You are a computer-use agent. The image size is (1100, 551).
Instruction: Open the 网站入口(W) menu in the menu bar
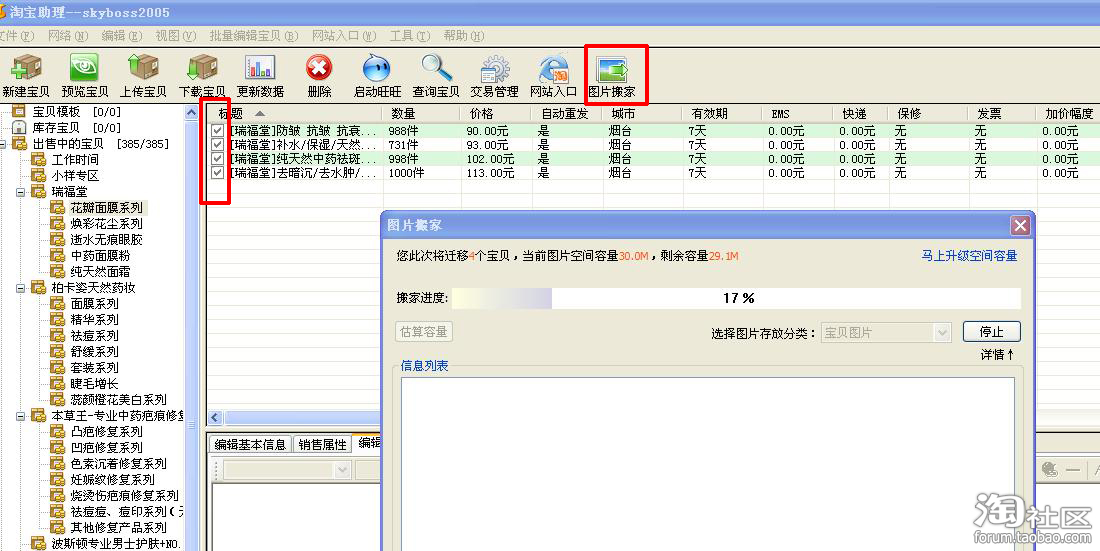(344, 36)
